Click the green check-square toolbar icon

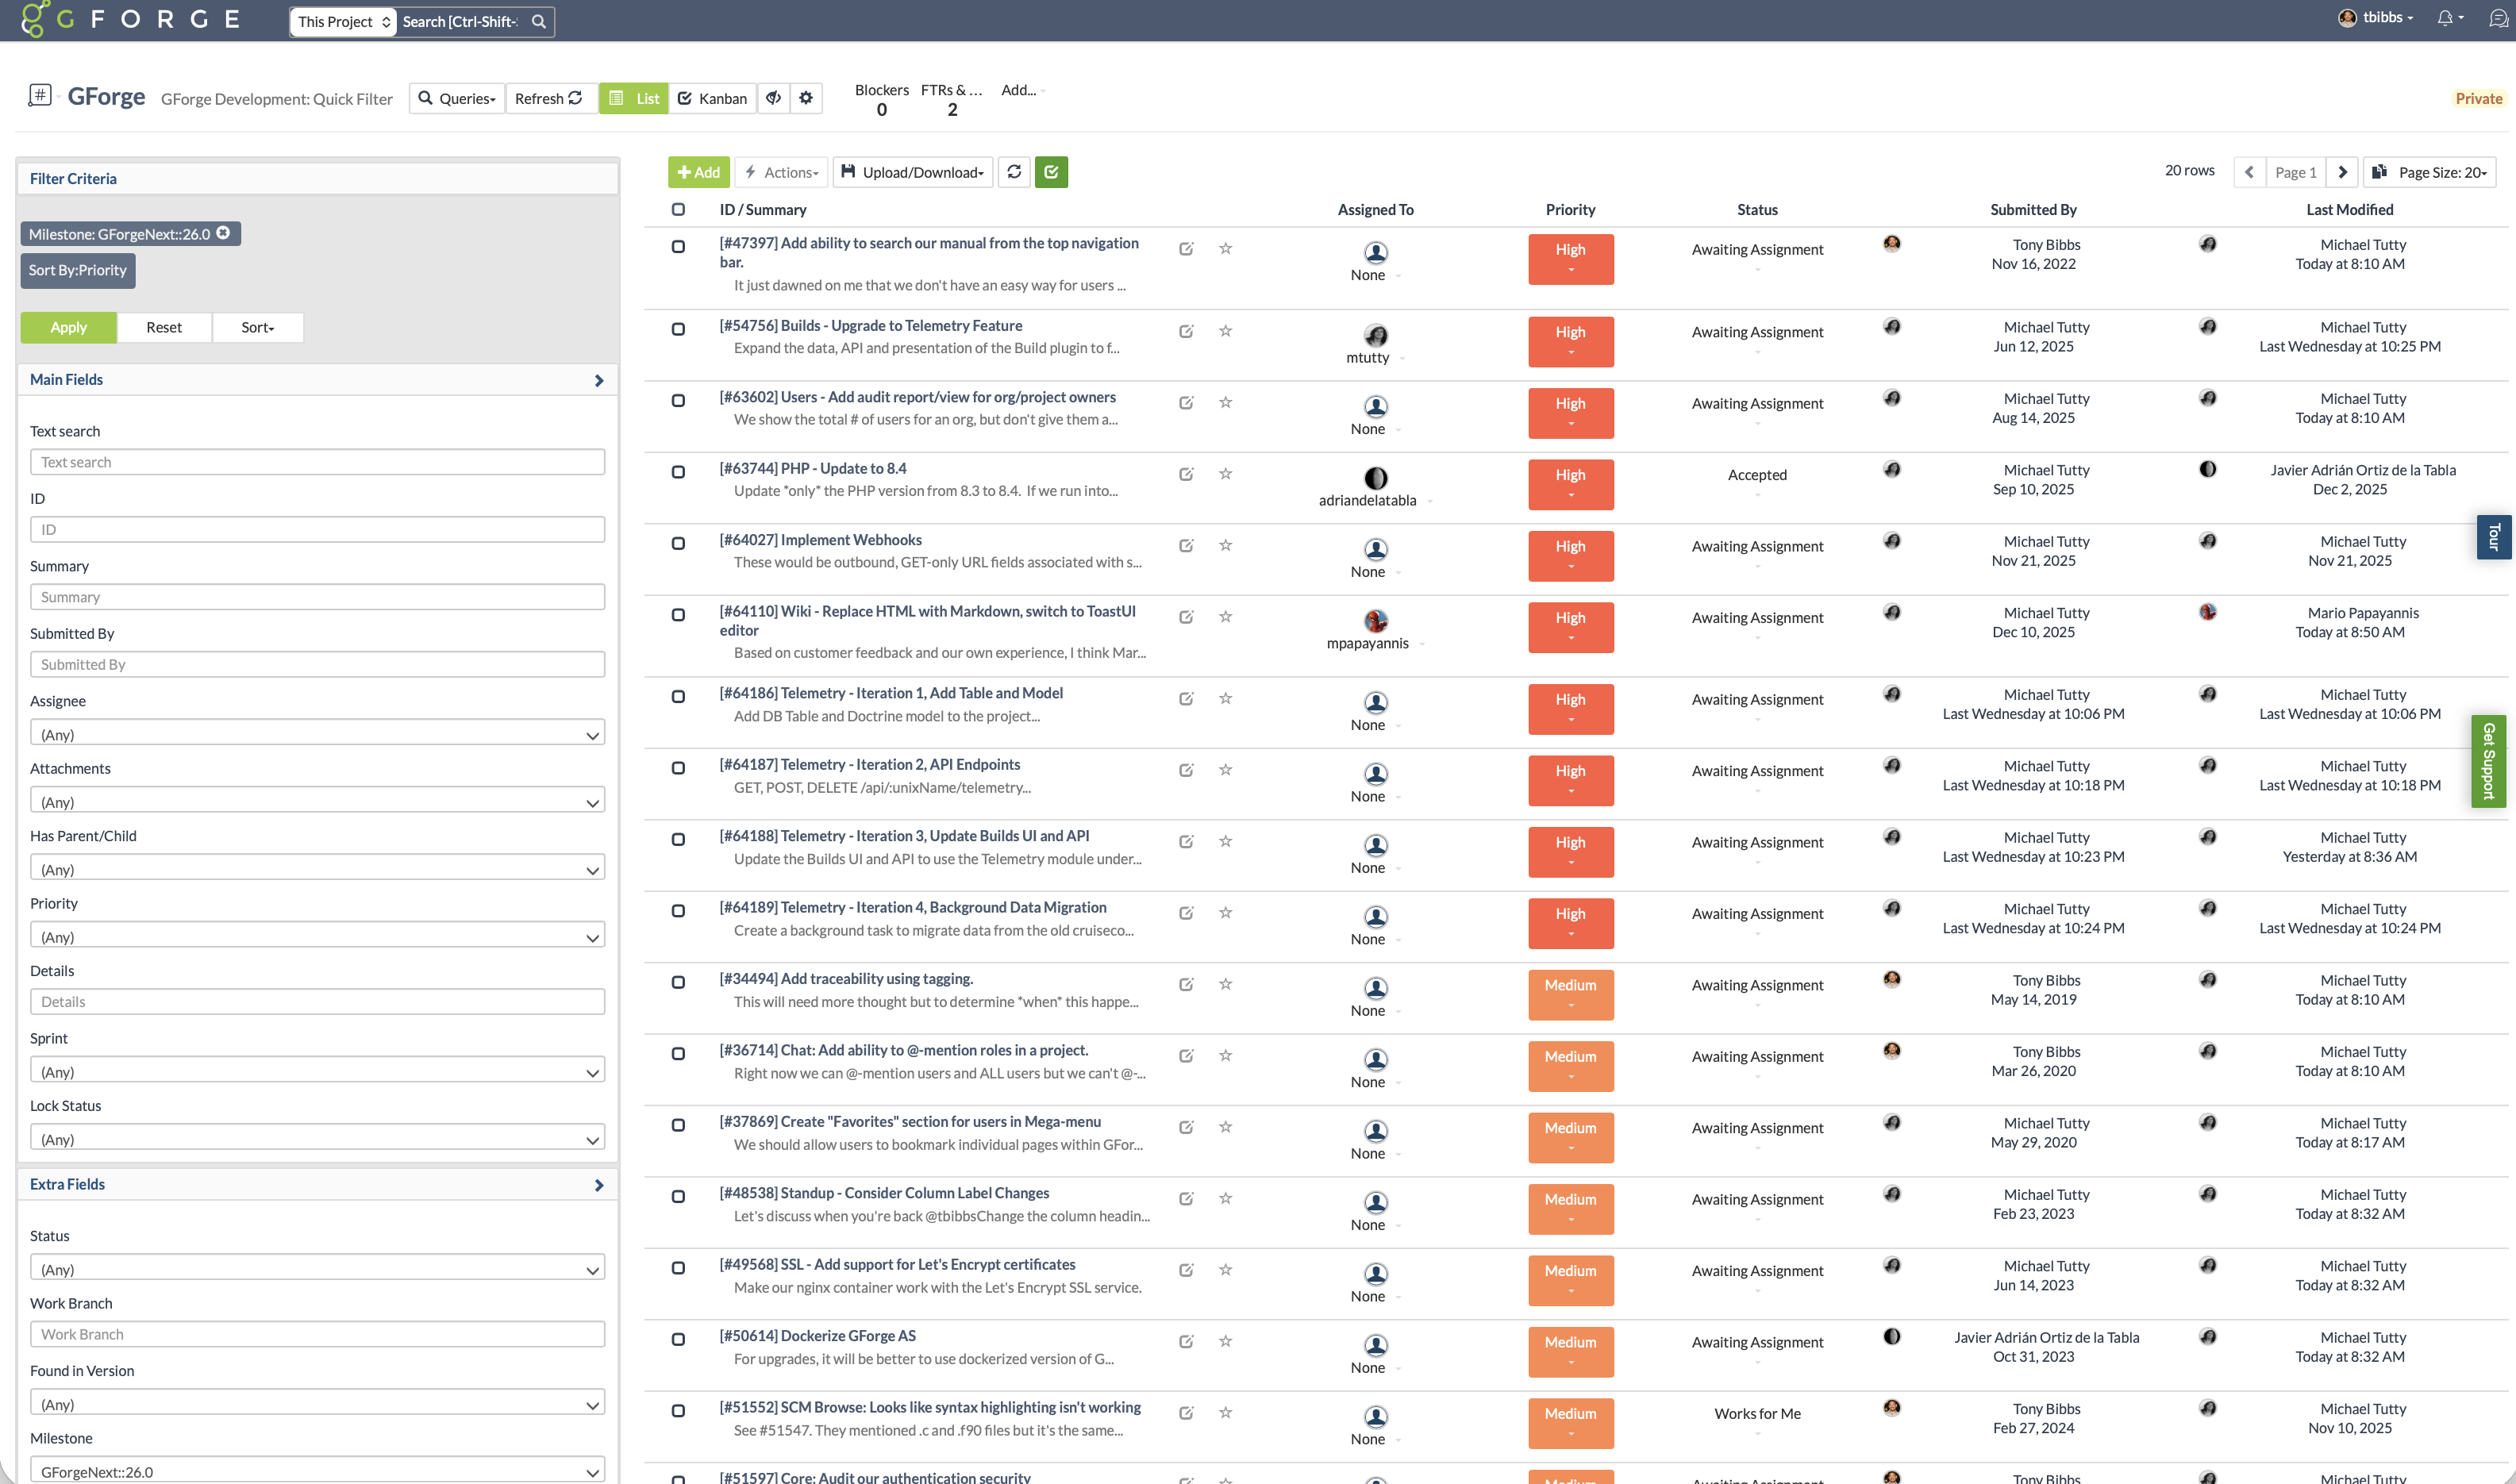[x=1051, y=172]
